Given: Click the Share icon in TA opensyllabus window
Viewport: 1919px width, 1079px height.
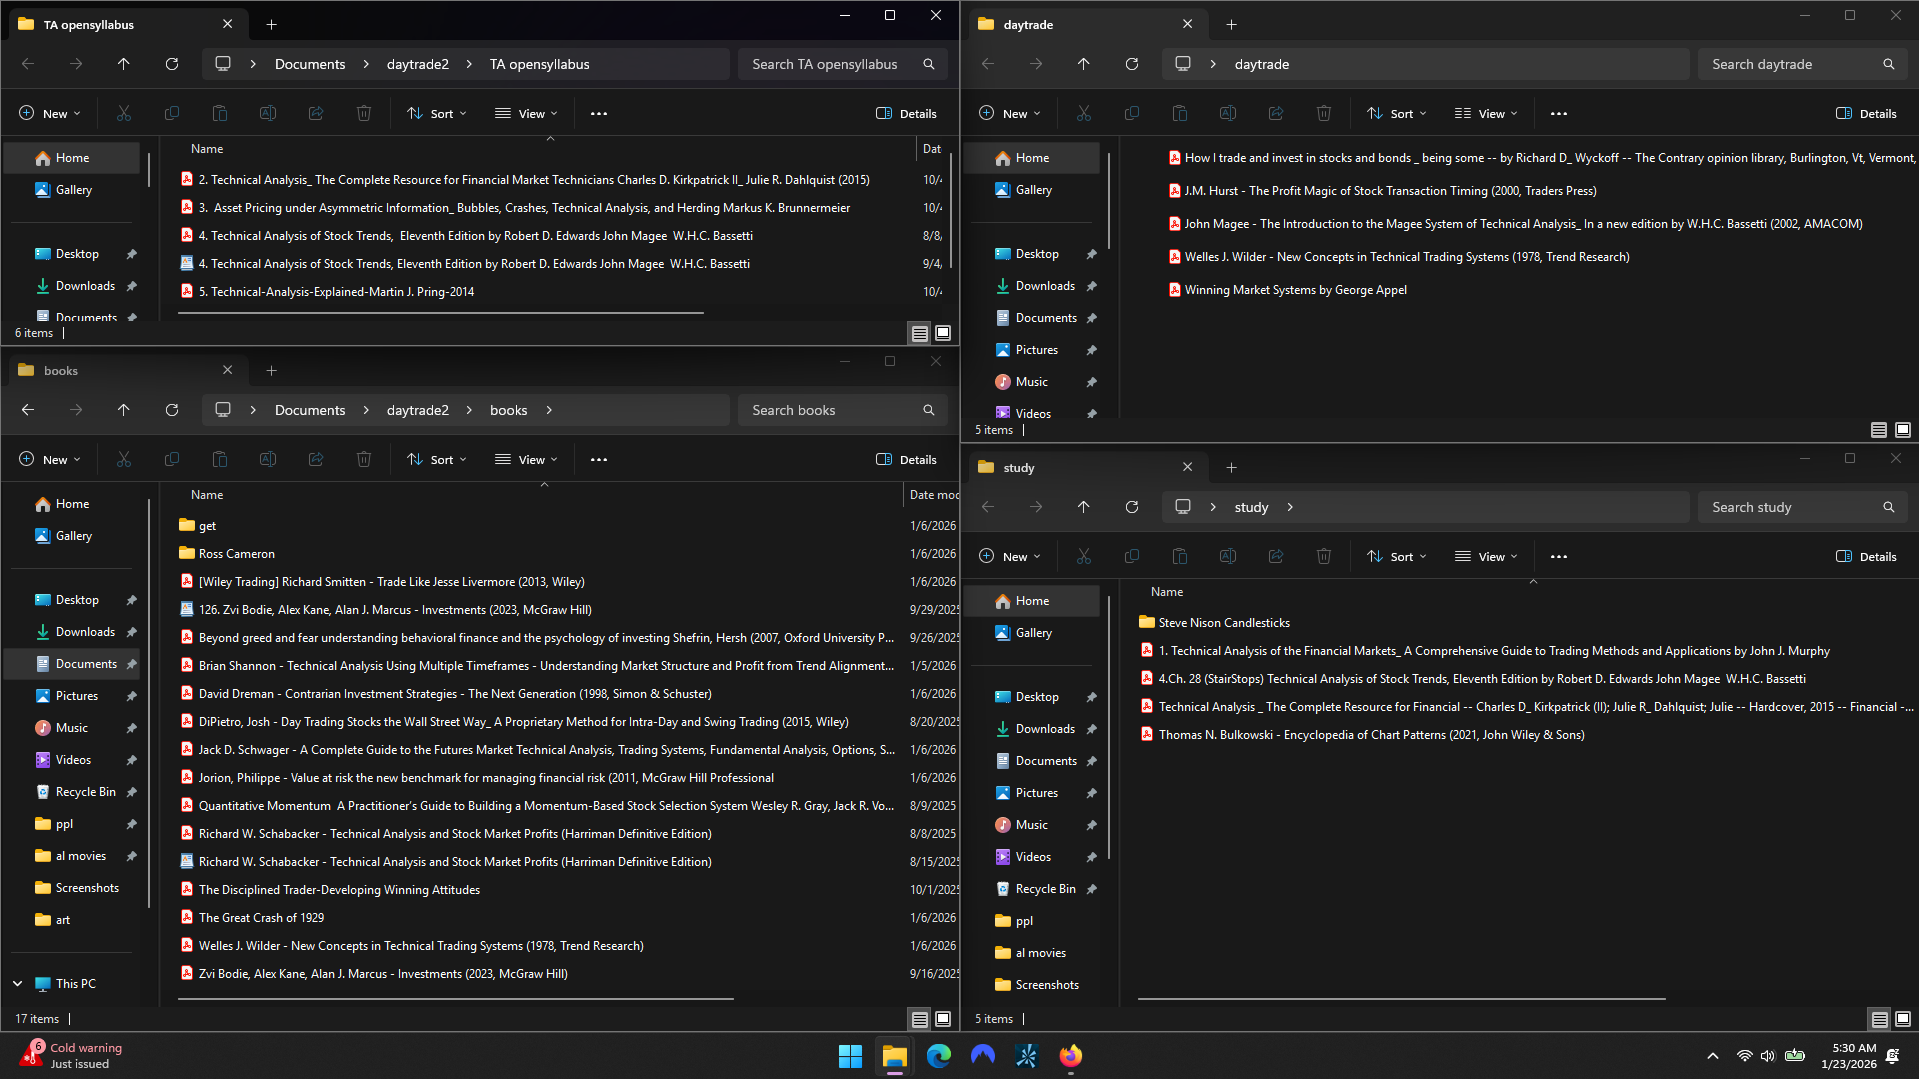Looking at the screenshot, I should point(316,114).
